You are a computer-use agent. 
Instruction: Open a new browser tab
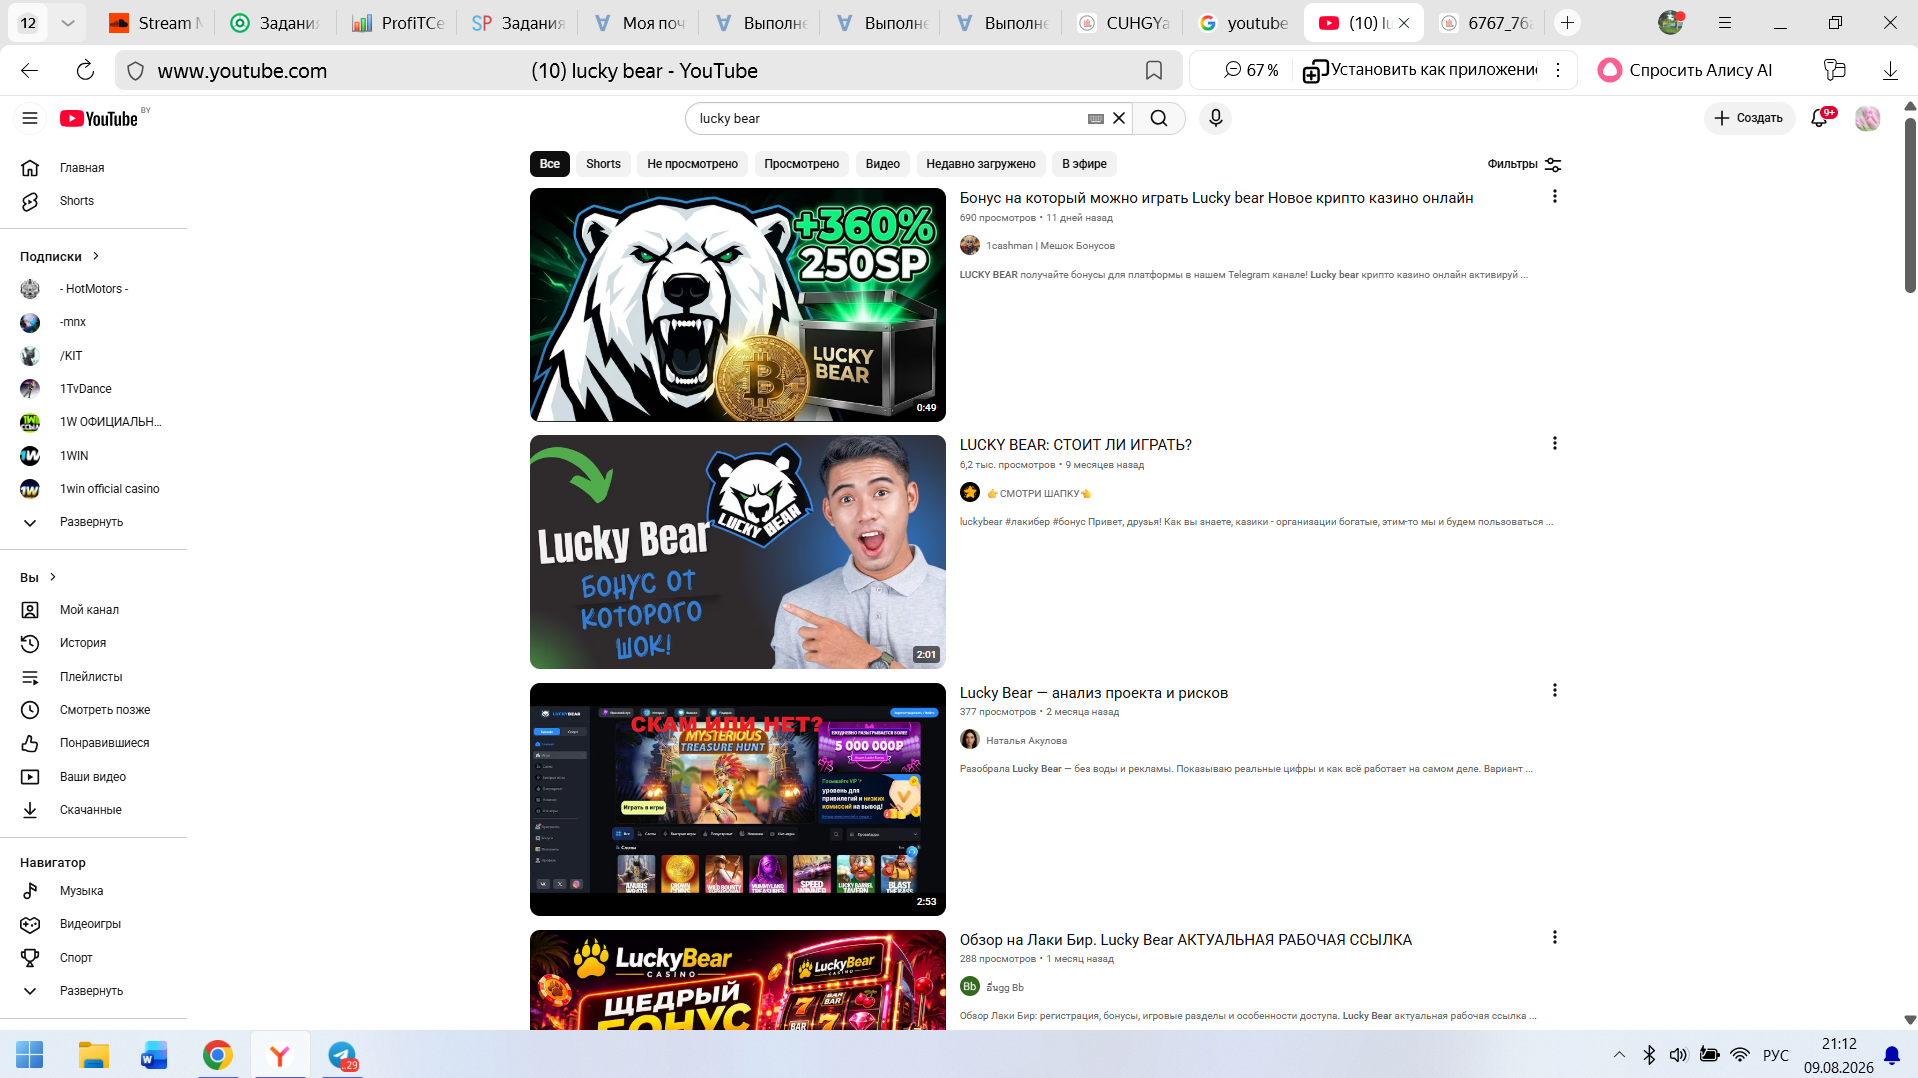click(1567, 23)
